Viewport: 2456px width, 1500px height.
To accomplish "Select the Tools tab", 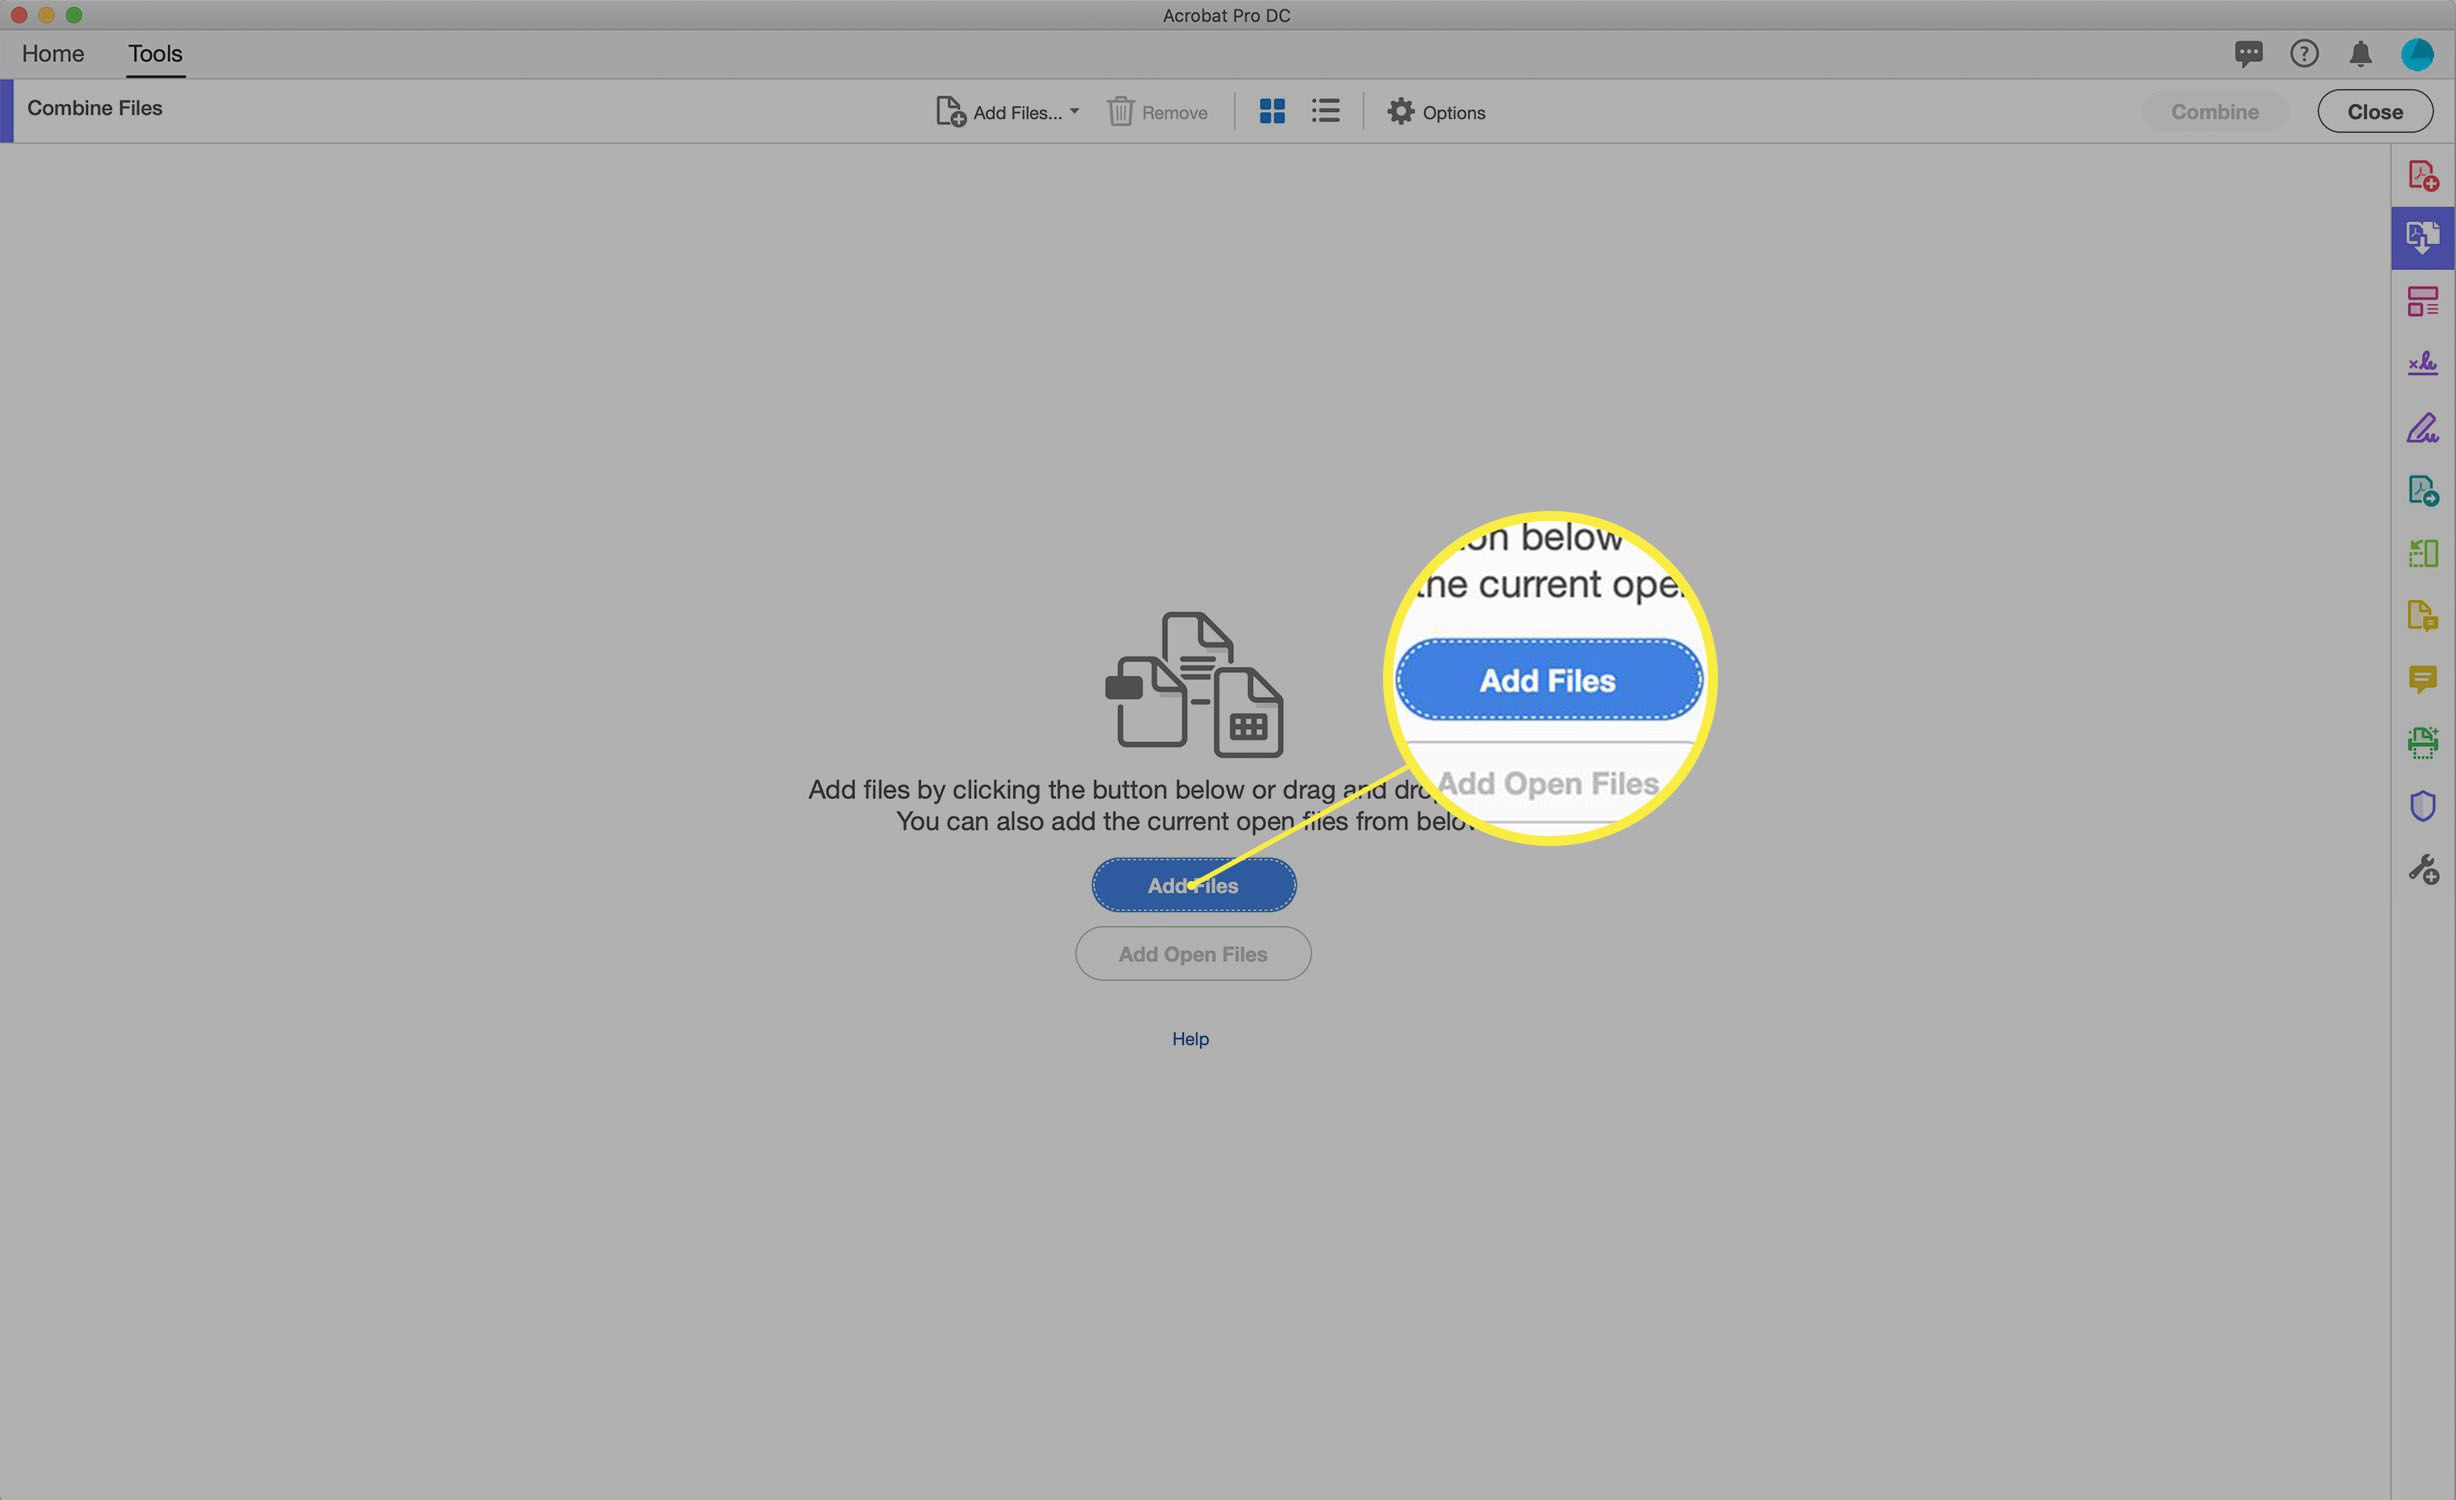I will 154,53.
